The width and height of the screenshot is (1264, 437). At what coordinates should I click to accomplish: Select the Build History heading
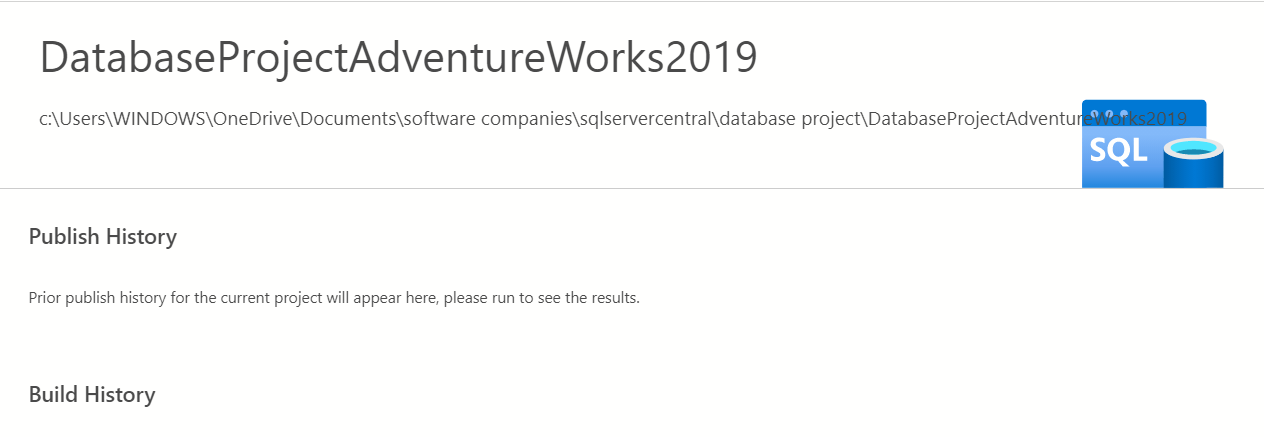[92, 395]
